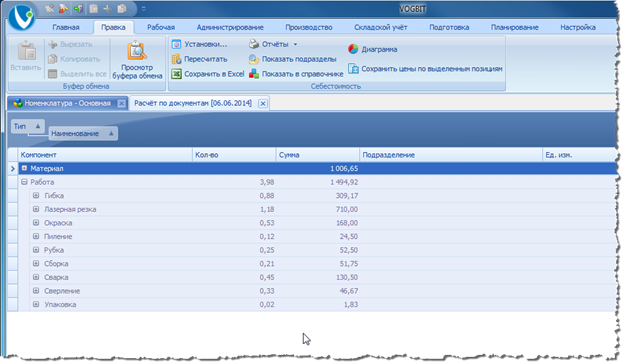The image size is (624, 364).
Task: Click the paste clipboard icon in quick access toolbar
Action: 94,8
